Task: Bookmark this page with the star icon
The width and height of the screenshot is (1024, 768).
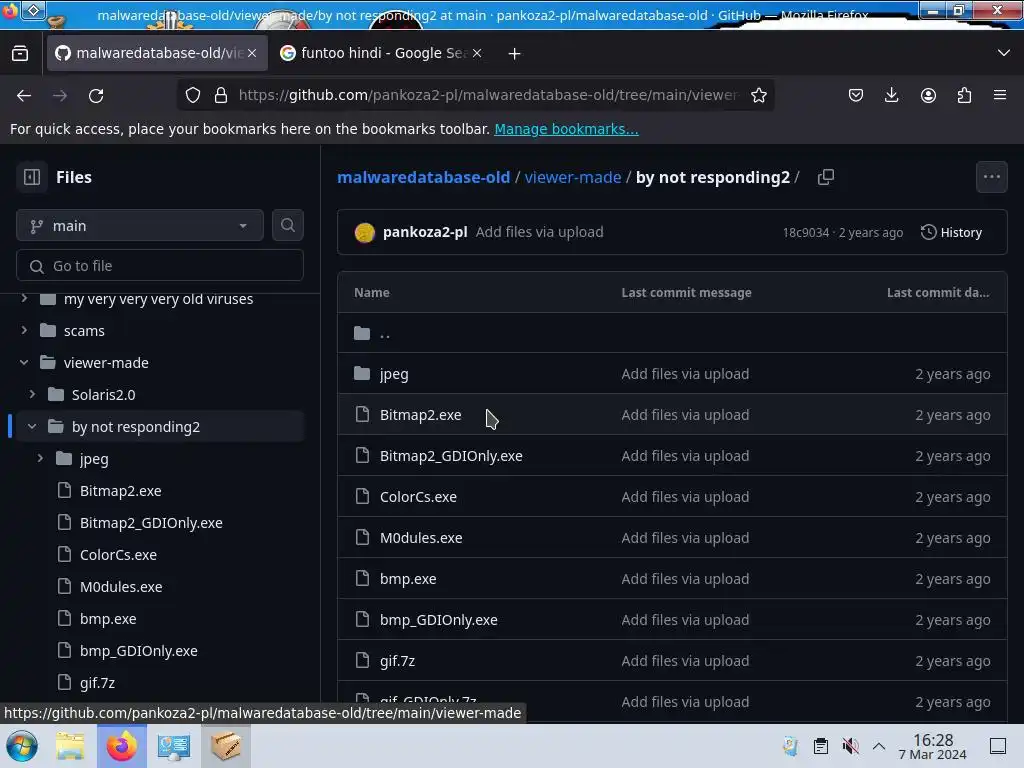Action: click(758, 95)
